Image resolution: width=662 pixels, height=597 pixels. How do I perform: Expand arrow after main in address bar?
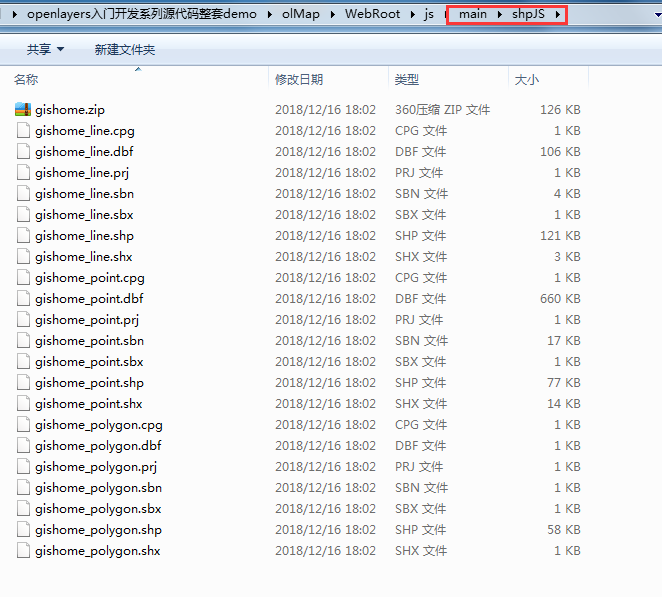[499, 14]
